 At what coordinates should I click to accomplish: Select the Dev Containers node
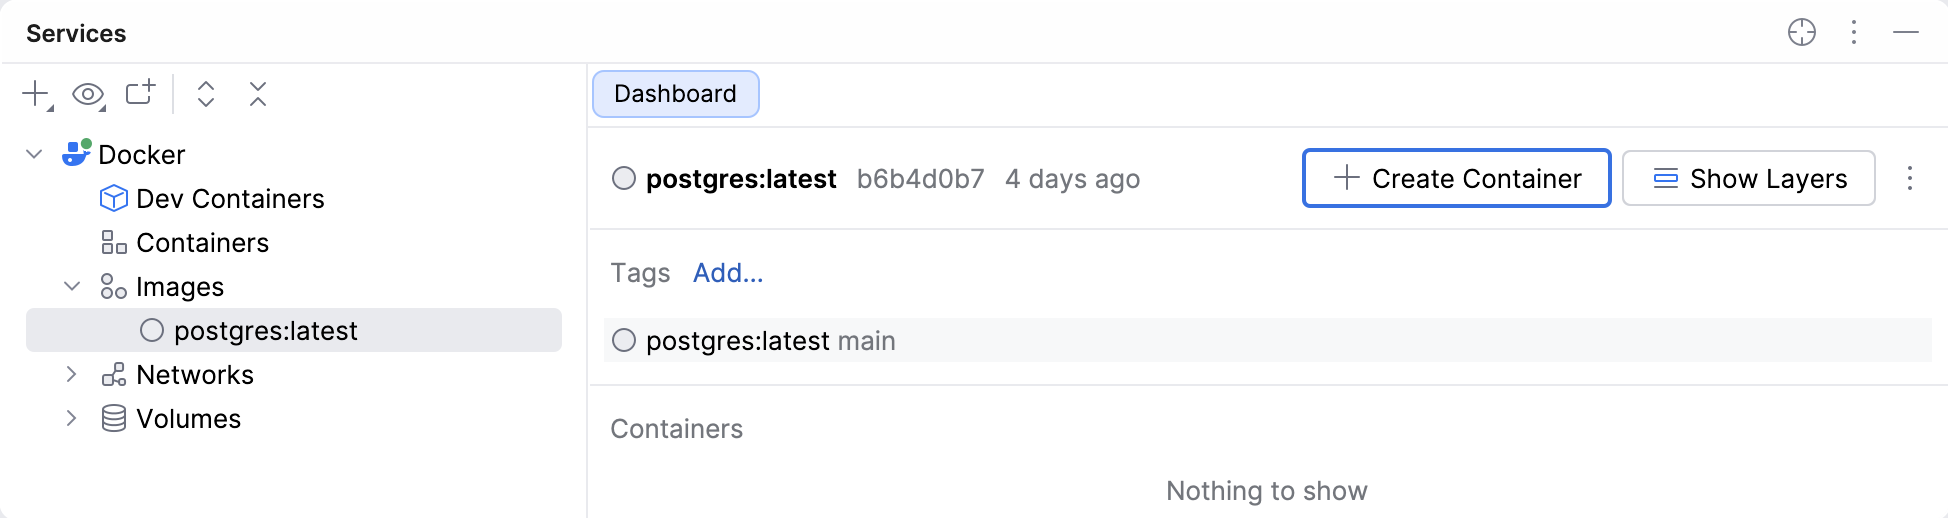[229, 199]
